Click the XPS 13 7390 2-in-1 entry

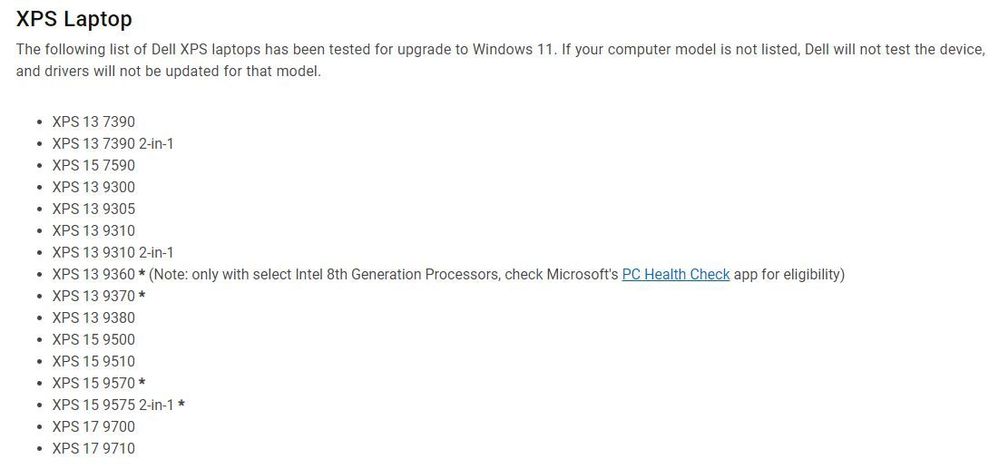(x=113, y=144)
